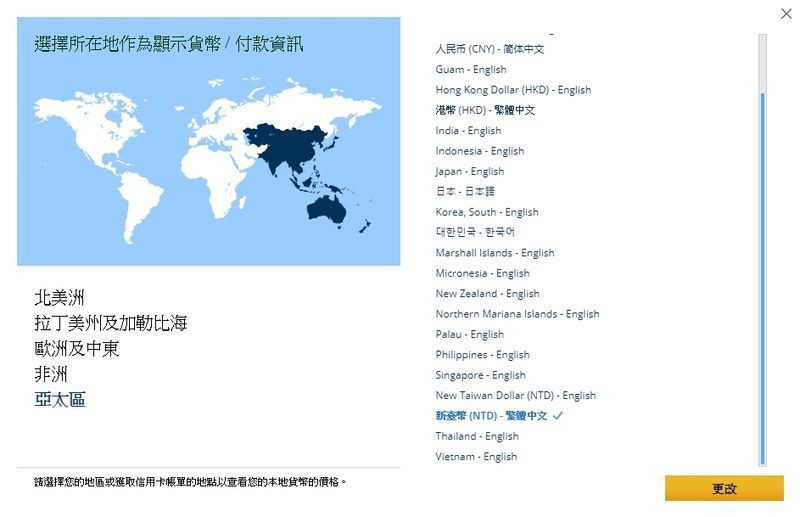Choose New Zealand - English
The image size is (800, 517).
click(487, 293)
